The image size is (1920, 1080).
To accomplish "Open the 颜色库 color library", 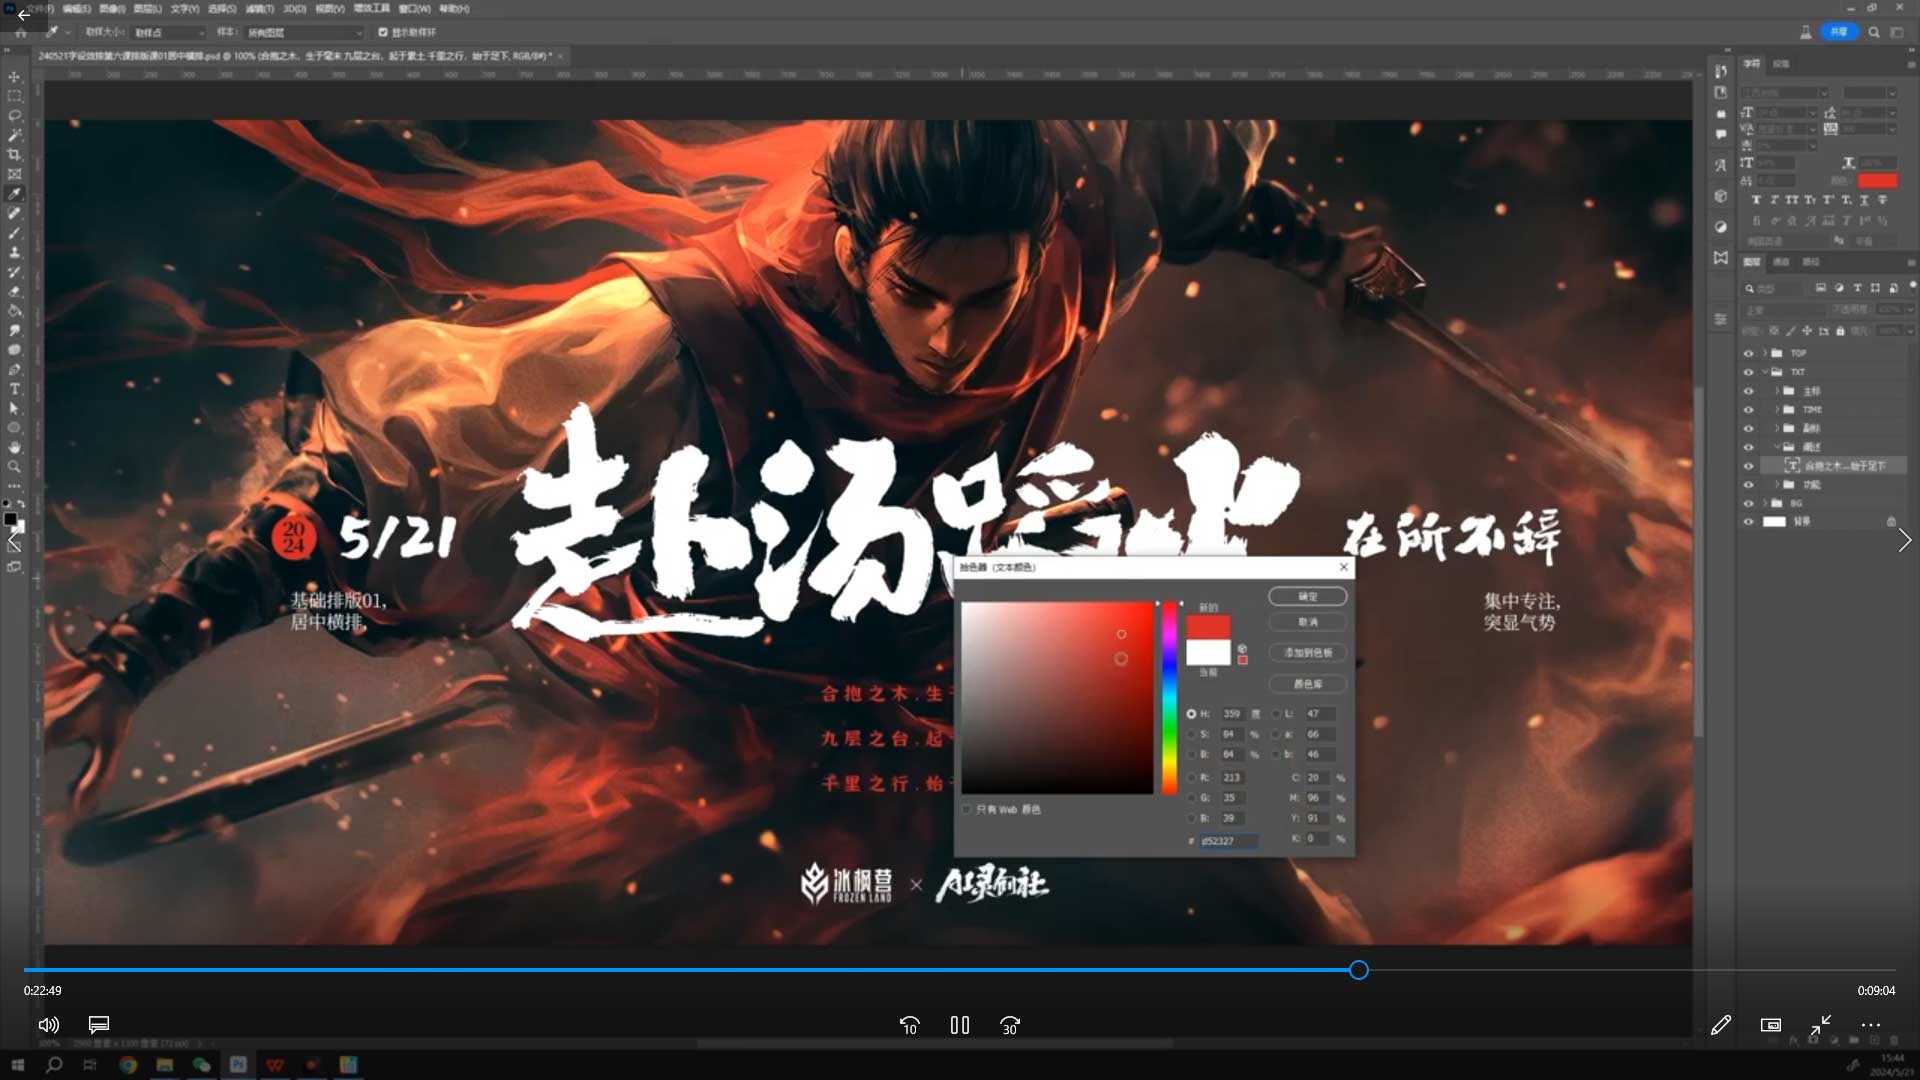I will 1307,684.
